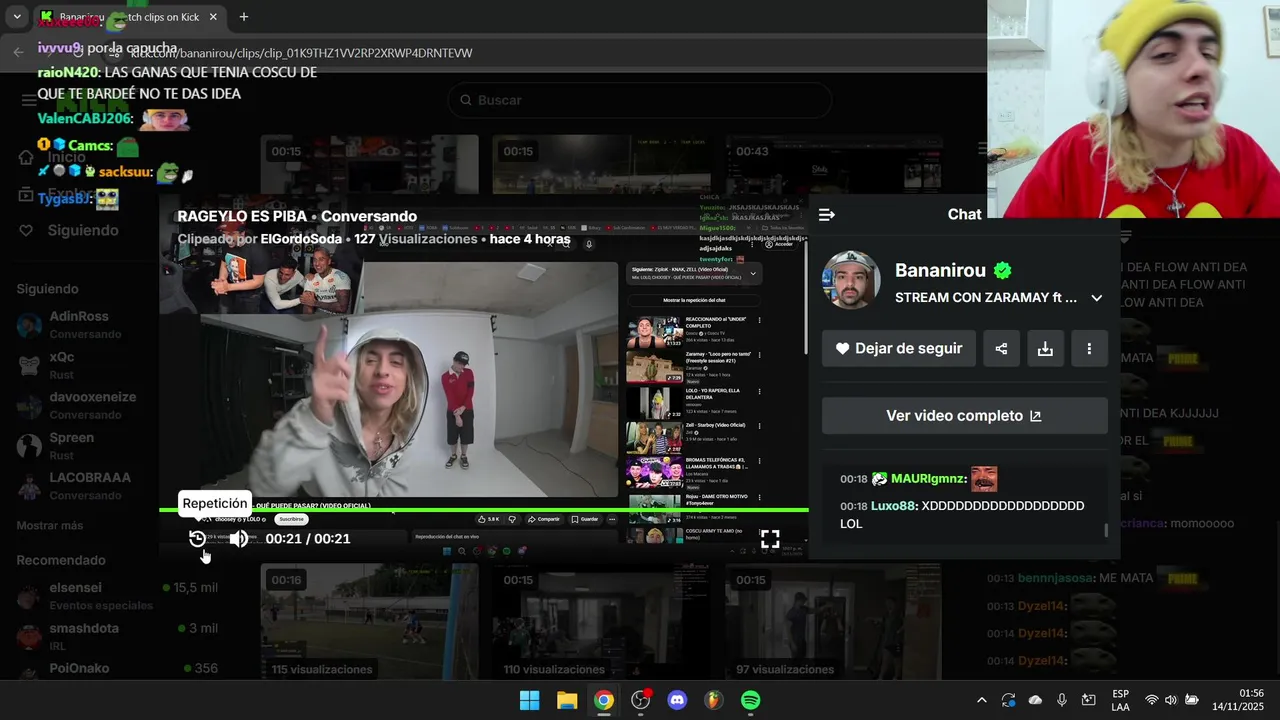Viewport: 1280px width, 720px height.
Task: Open the top clip thumbnail marked 00:43
Action: click(x=833, y=164)
